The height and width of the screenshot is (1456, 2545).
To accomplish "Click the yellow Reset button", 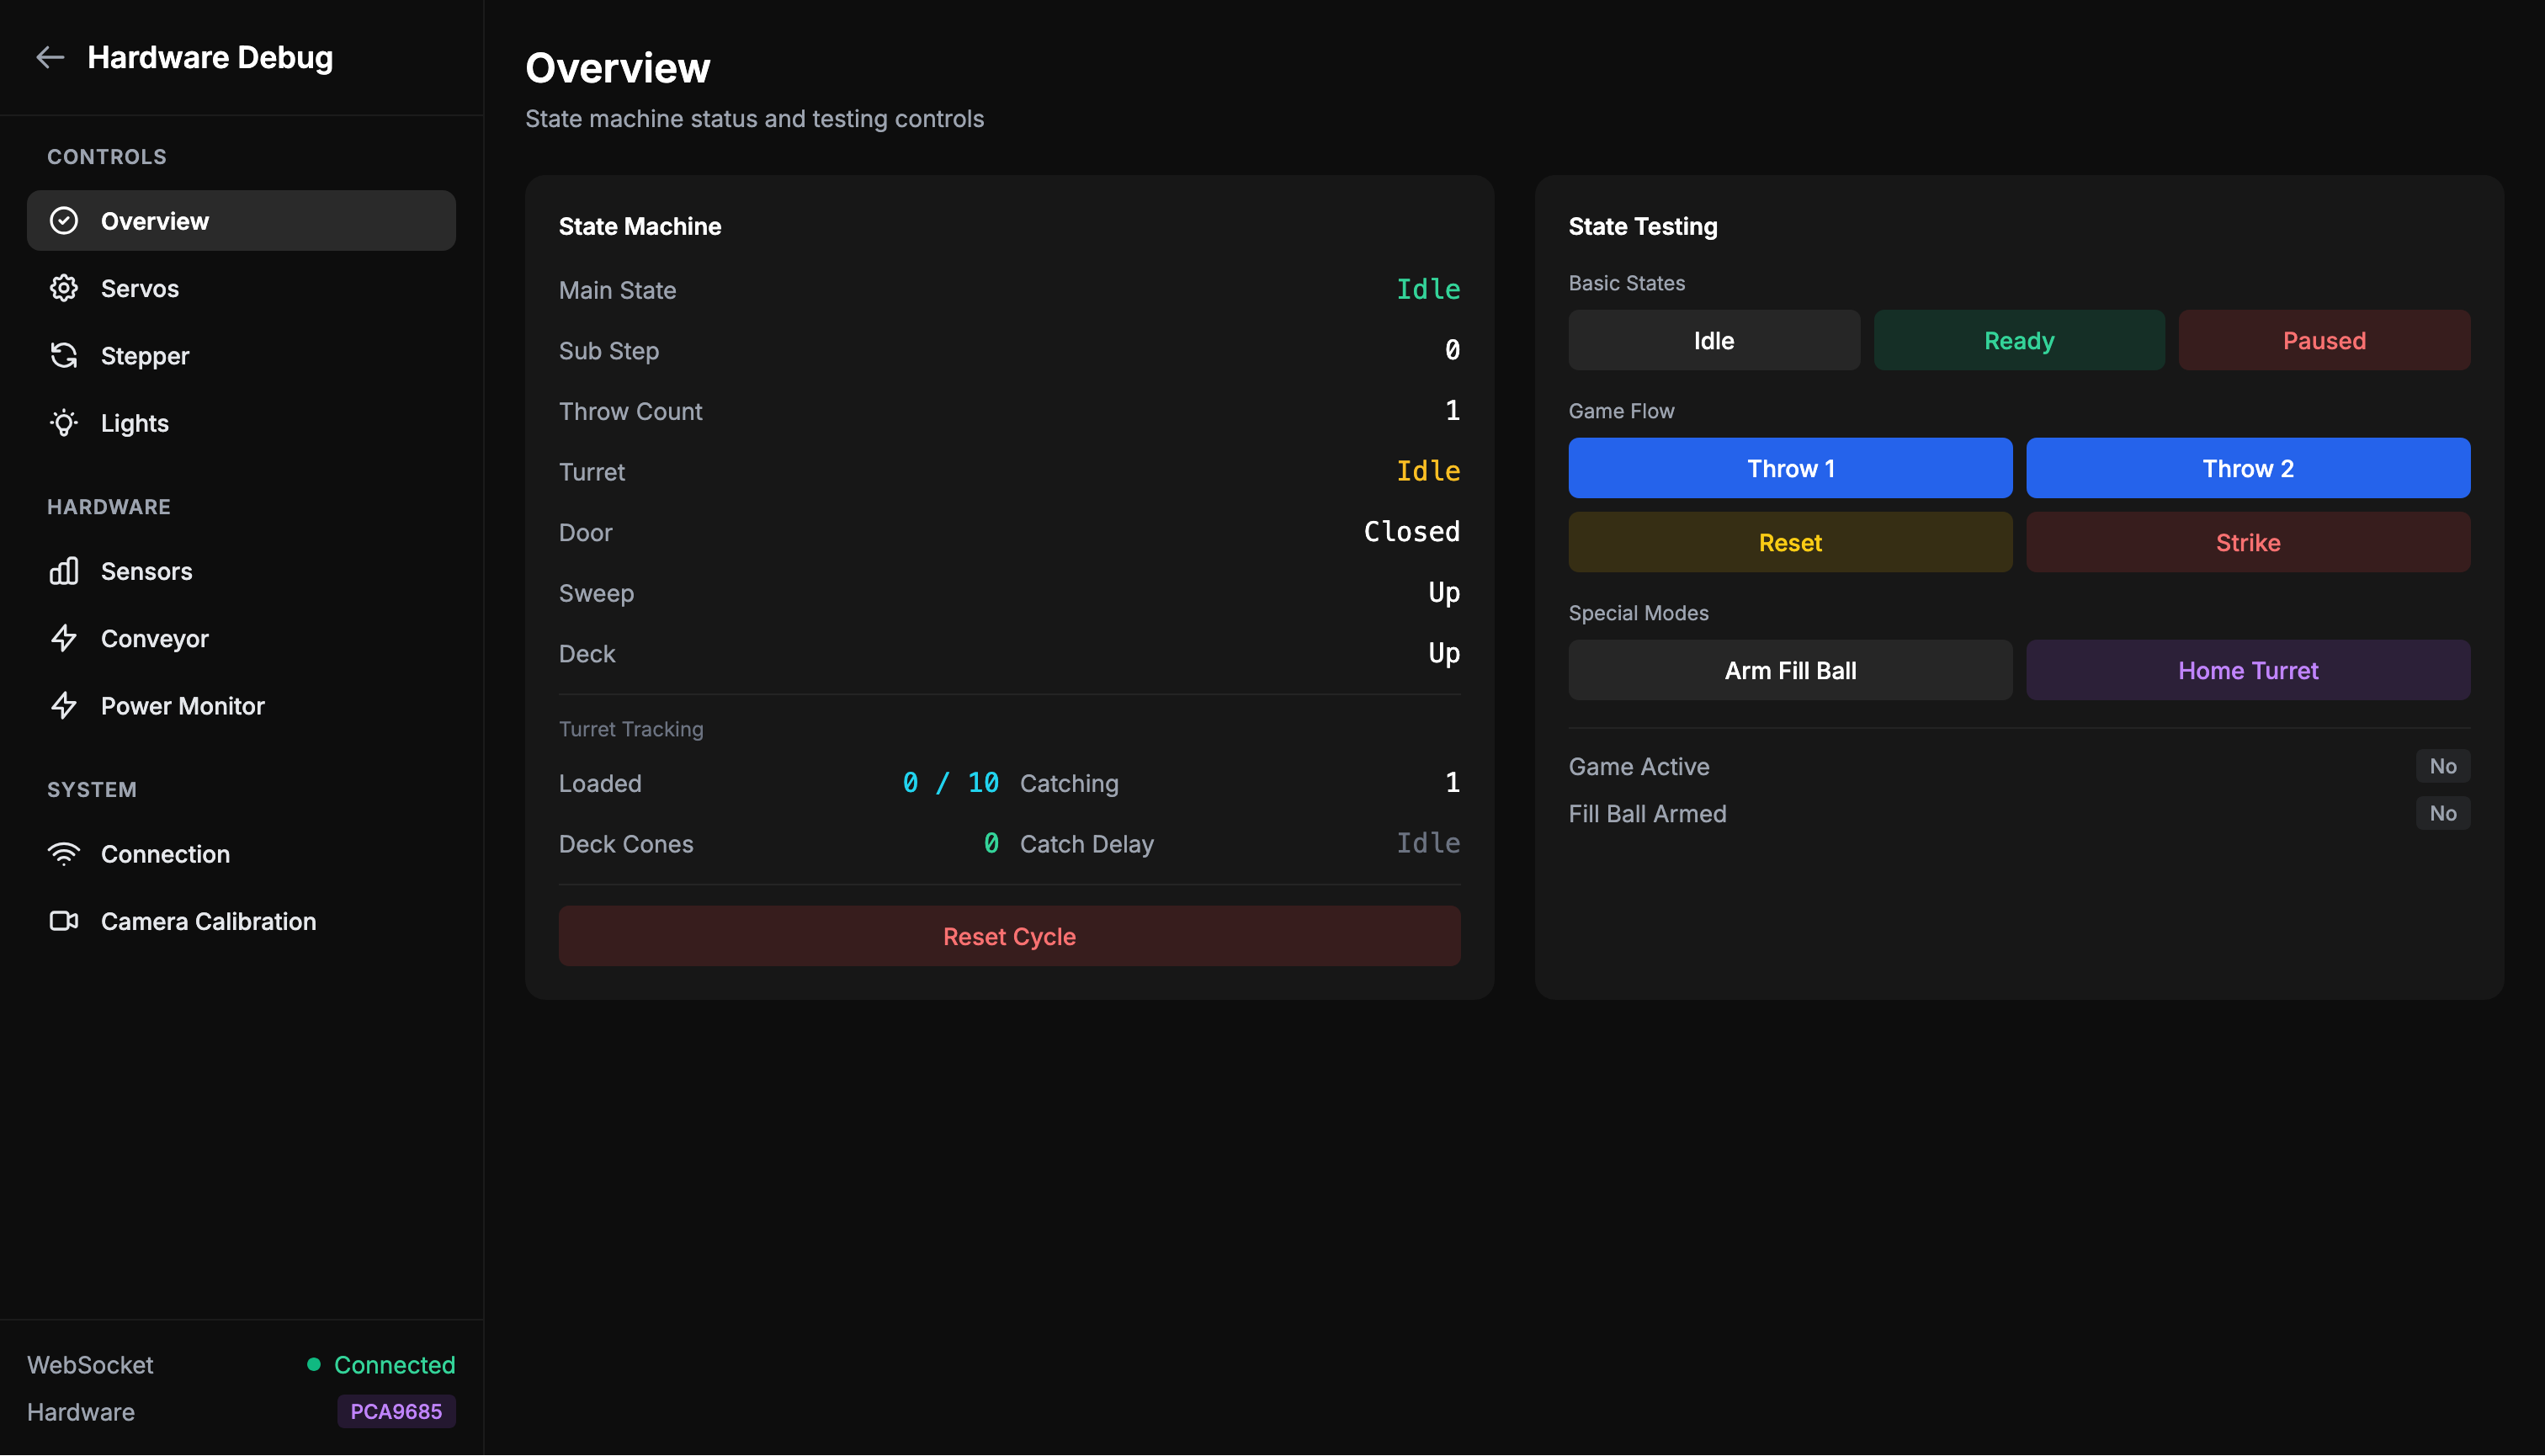I will [1789, 542].
